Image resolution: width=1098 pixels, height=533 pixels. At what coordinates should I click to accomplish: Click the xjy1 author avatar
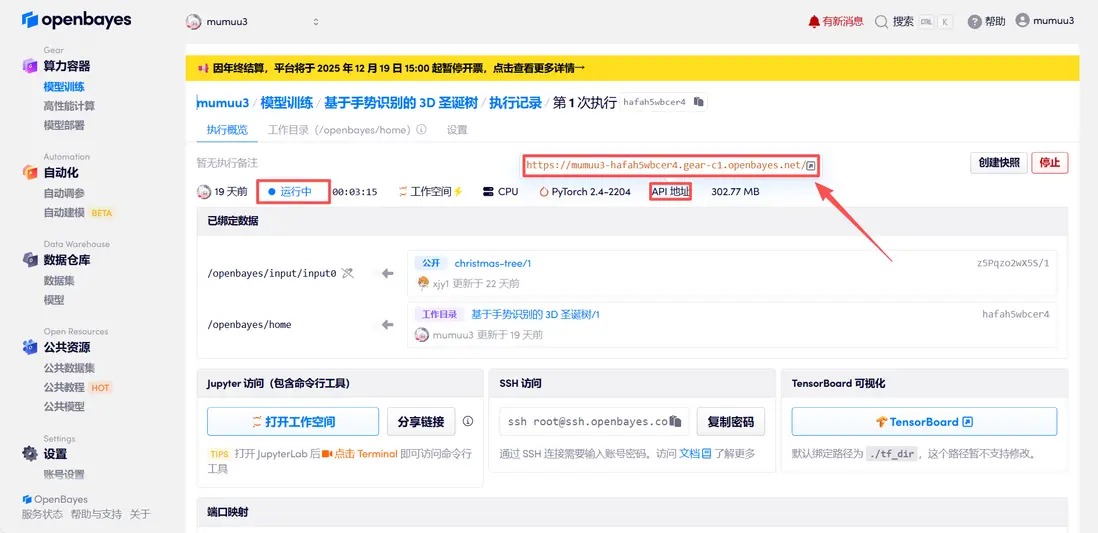pyautogui.click(x=423, y=284)
